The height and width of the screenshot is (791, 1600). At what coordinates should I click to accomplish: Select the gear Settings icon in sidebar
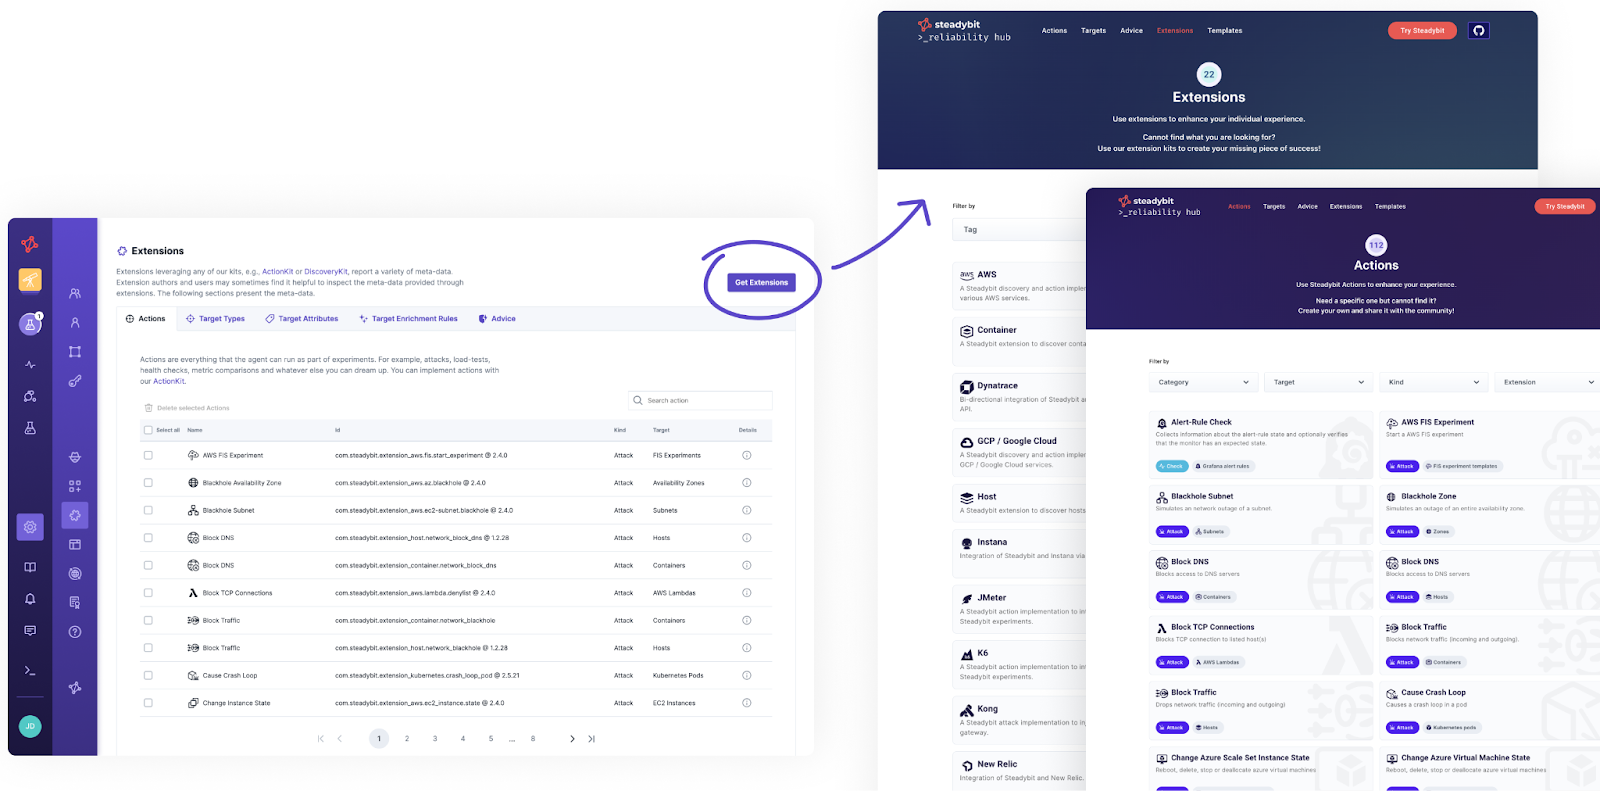(x=30, y=527)
